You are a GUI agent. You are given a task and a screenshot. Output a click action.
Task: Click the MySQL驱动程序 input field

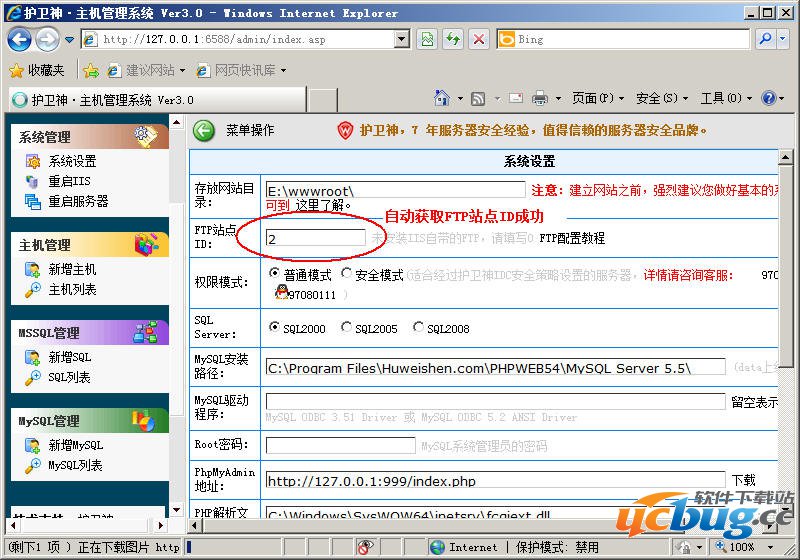[495, 401]
